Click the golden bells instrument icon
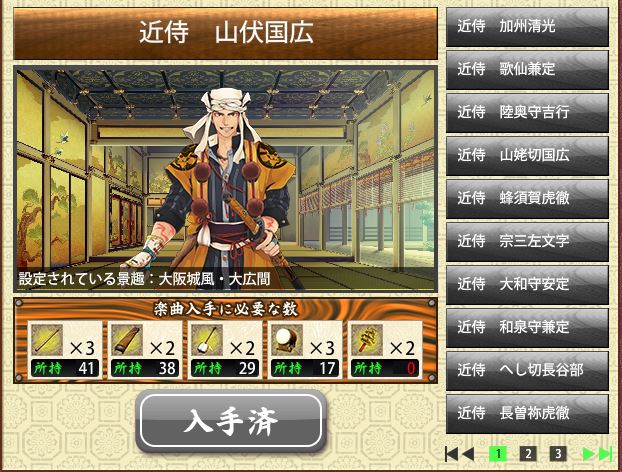 pos(367,340)
